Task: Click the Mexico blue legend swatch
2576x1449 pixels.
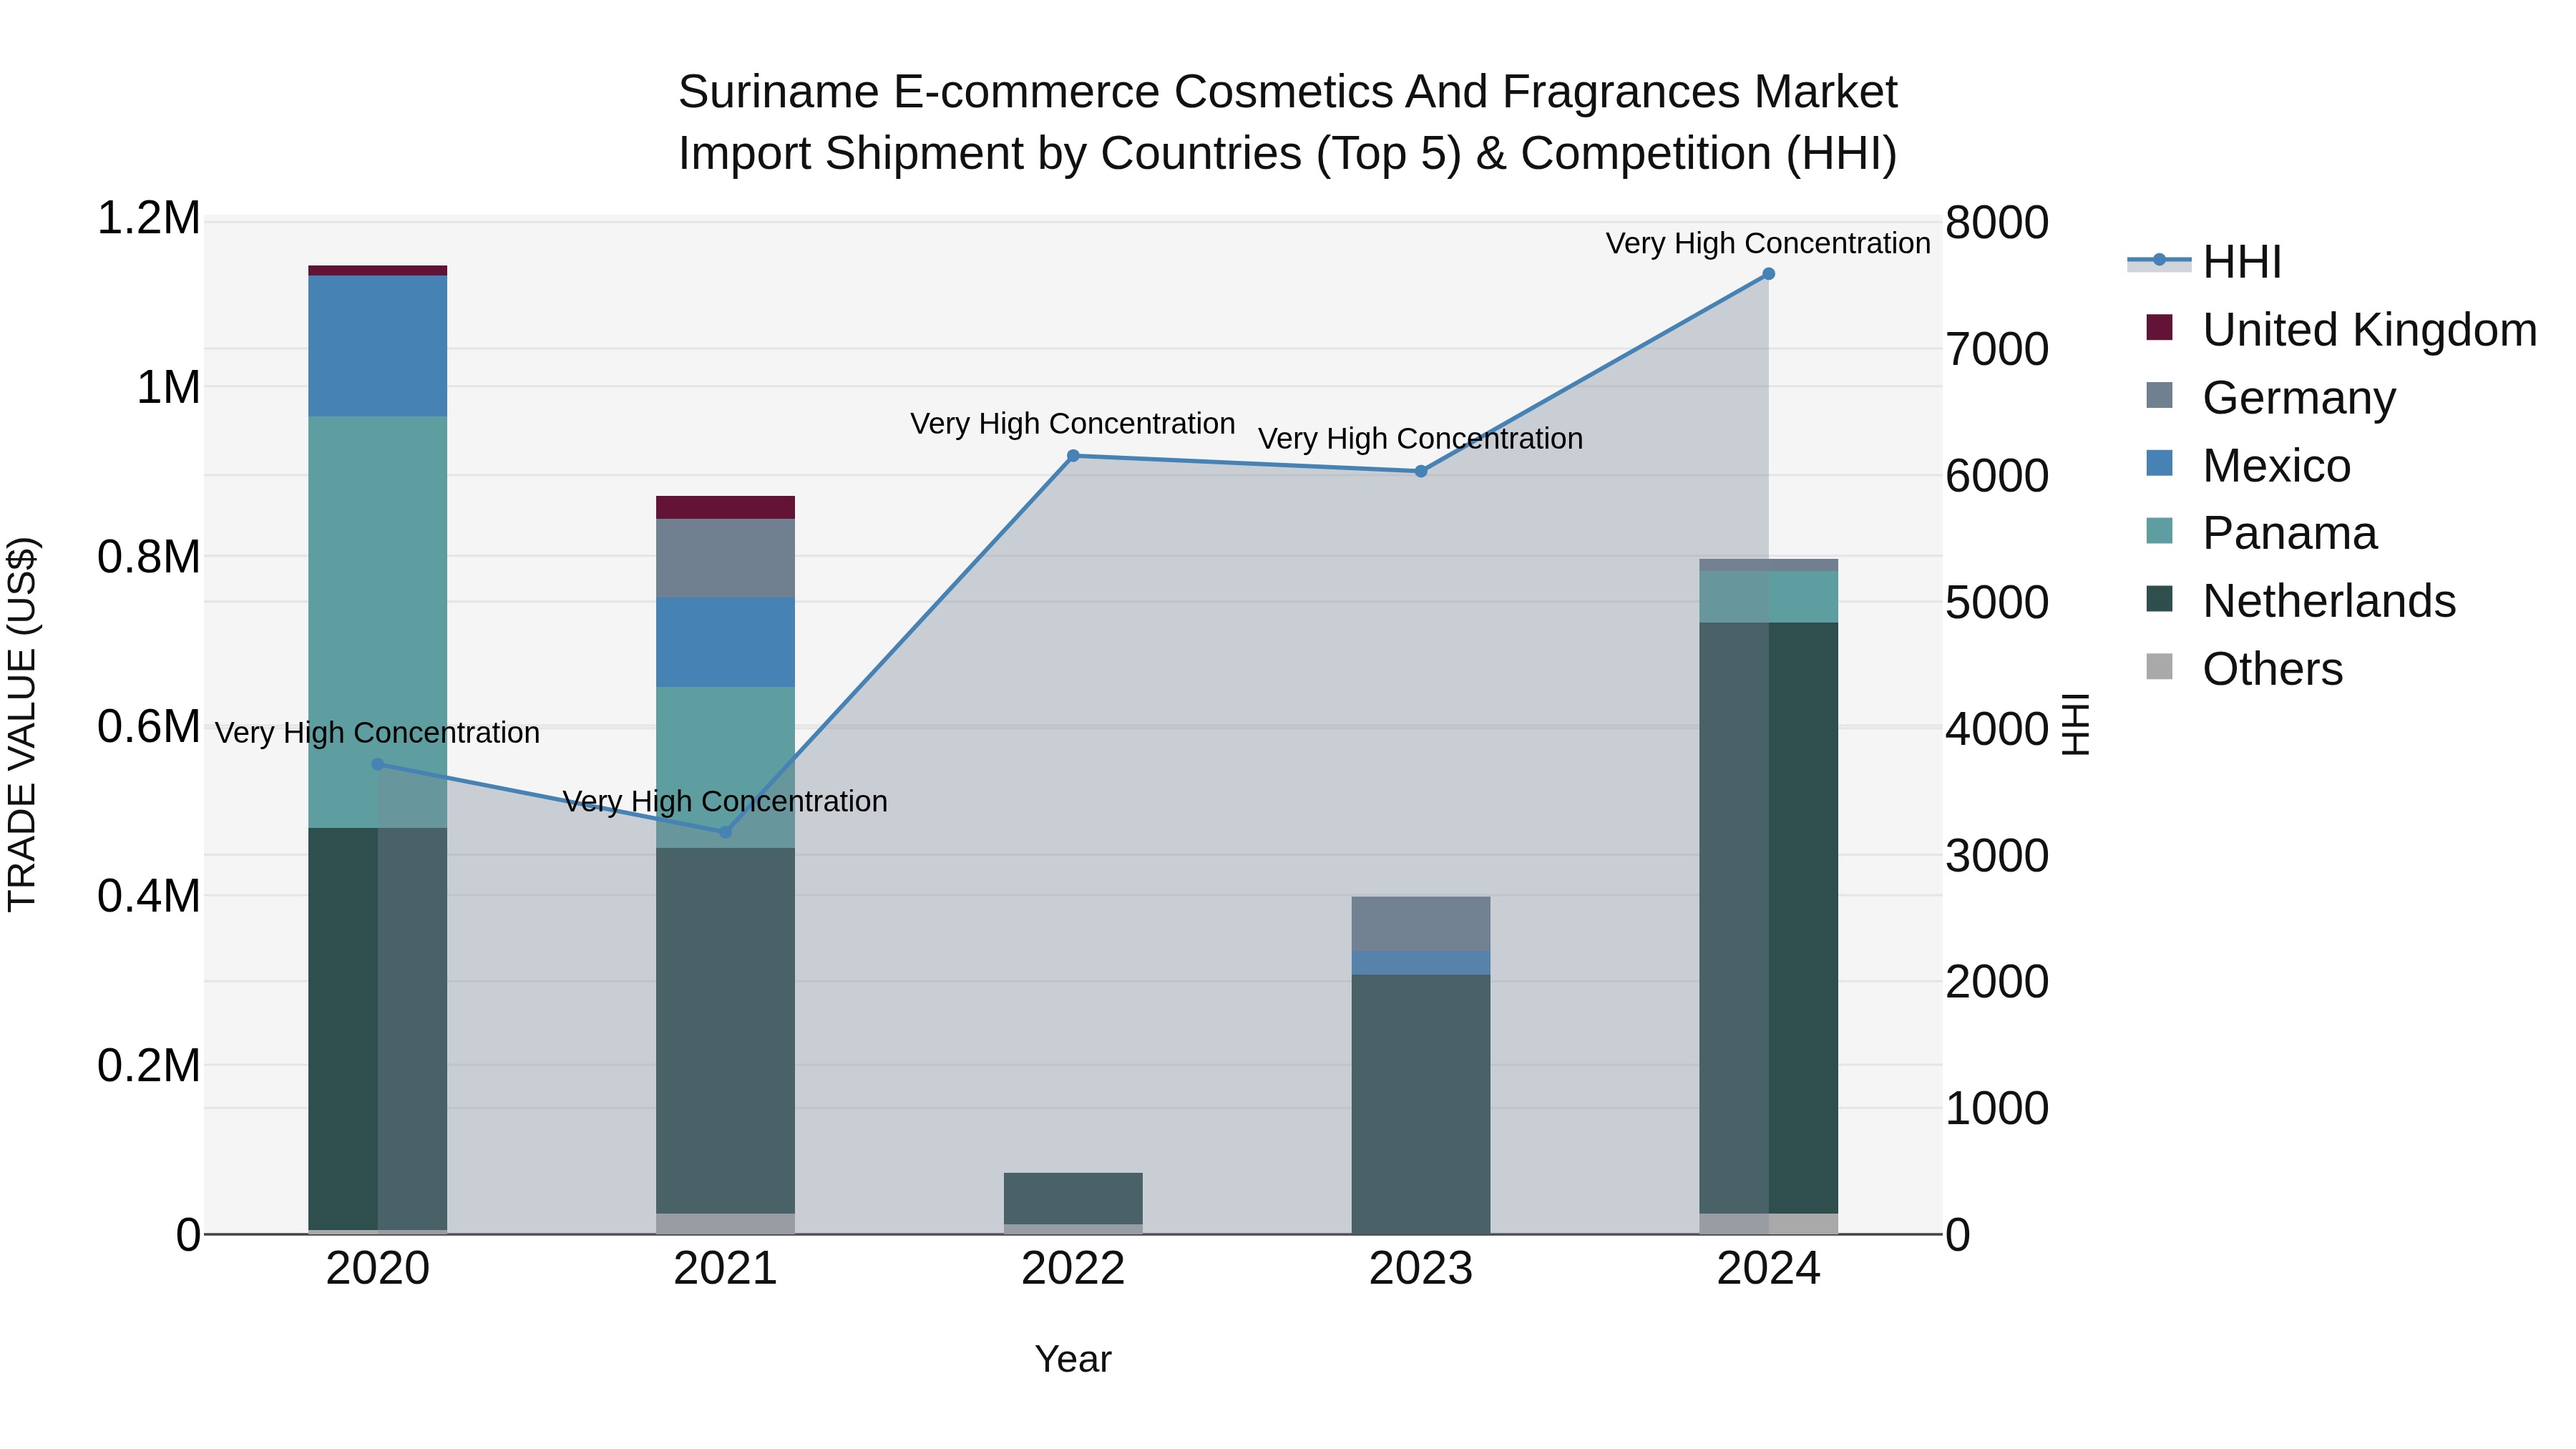Action: pyautogui.click(x=2159, y=463)
